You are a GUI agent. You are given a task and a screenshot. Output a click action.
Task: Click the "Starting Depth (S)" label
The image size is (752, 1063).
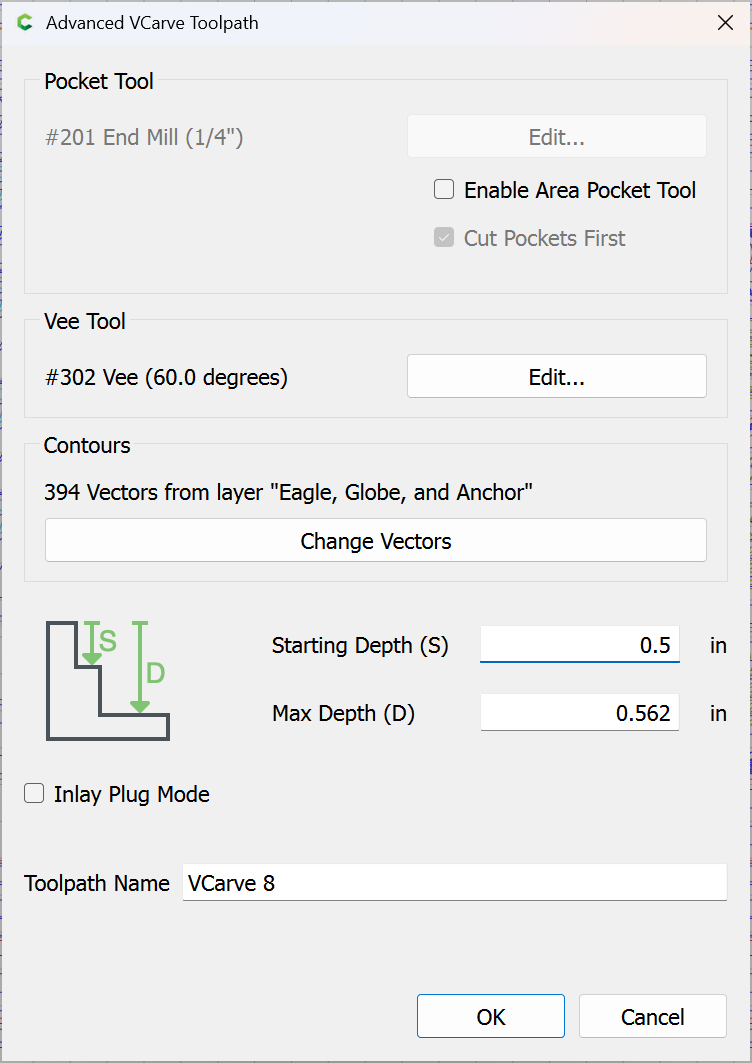pos(360,646)
